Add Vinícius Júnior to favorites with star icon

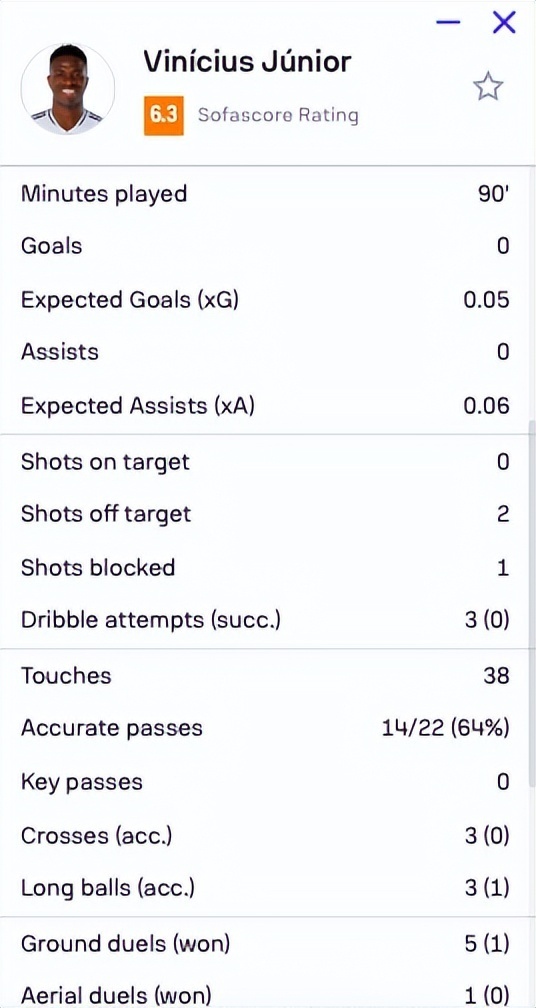tap(488, 87)
